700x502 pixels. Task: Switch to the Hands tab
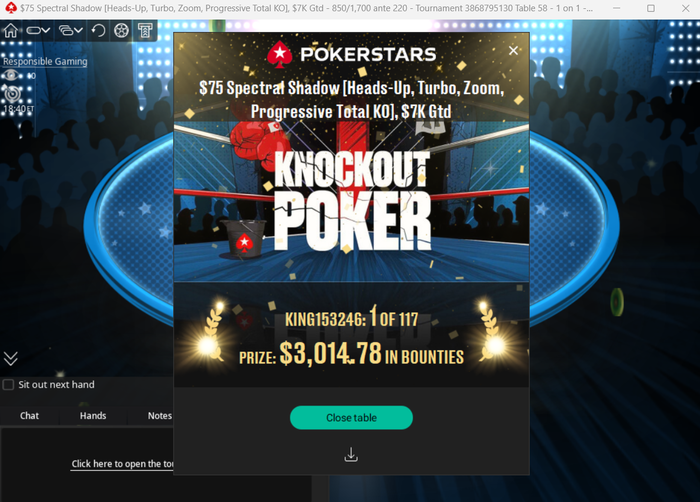click(93, 416)
